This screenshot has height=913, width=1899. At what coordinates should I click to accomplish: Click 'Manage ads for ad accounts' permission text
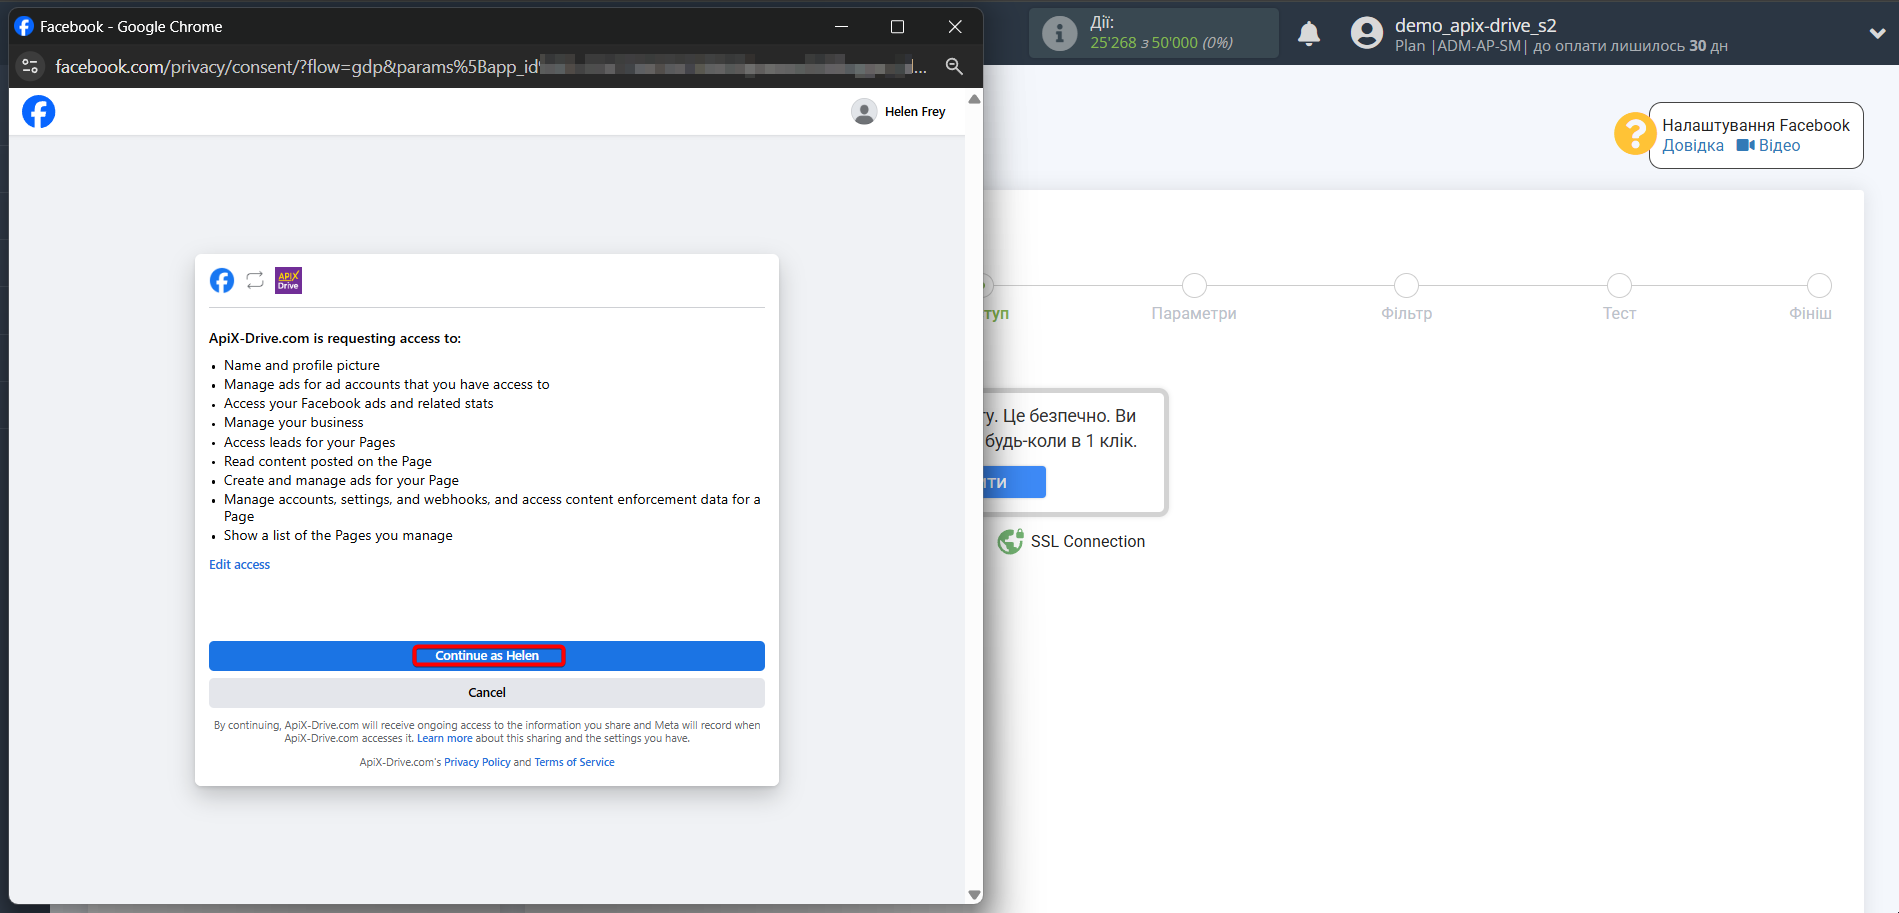click(x=387, y=385)
